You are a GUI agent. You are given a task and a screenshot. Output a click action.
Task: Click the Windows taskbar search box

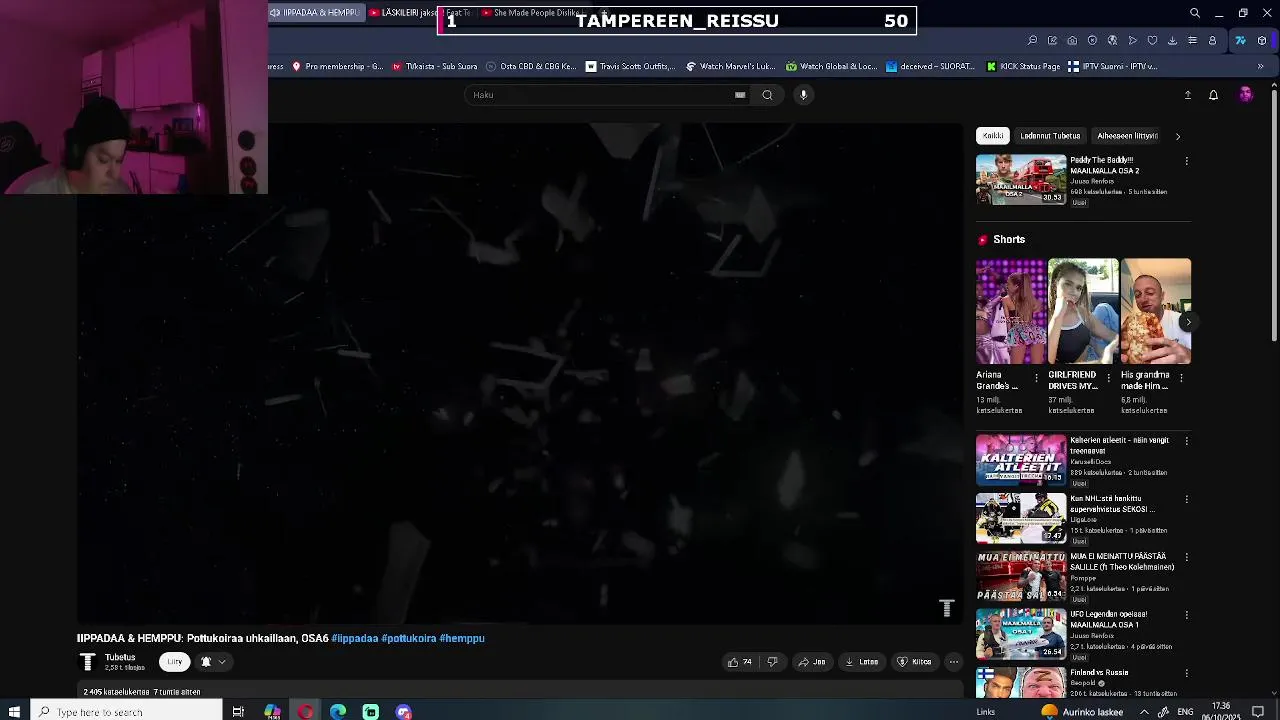click(x=125, y=712)
